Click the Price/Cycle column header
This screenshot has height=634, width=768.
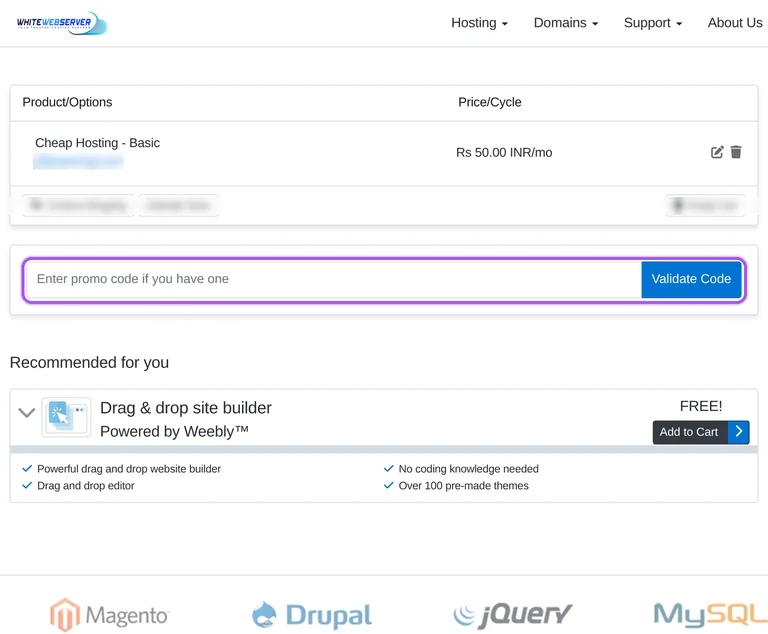click(x=489, y=102)
